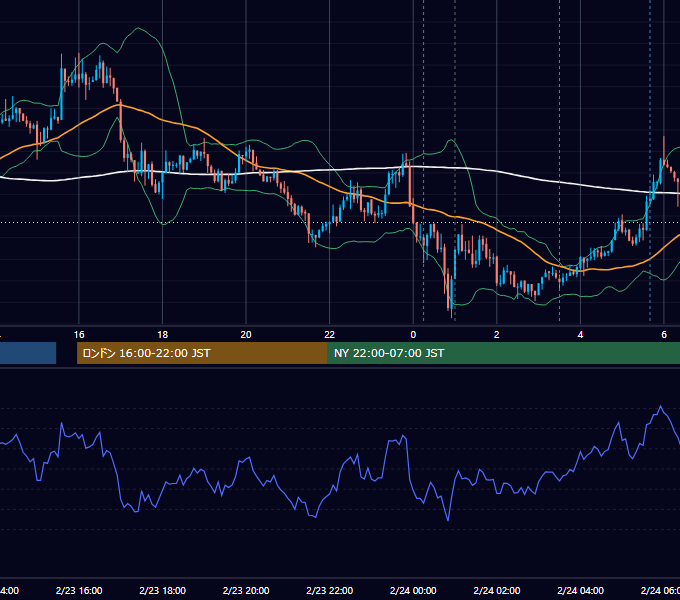680x600 pixels.
Task: Click the 2/23 20:00 date label
Action: pyautogui.click(x=246, y=590)
